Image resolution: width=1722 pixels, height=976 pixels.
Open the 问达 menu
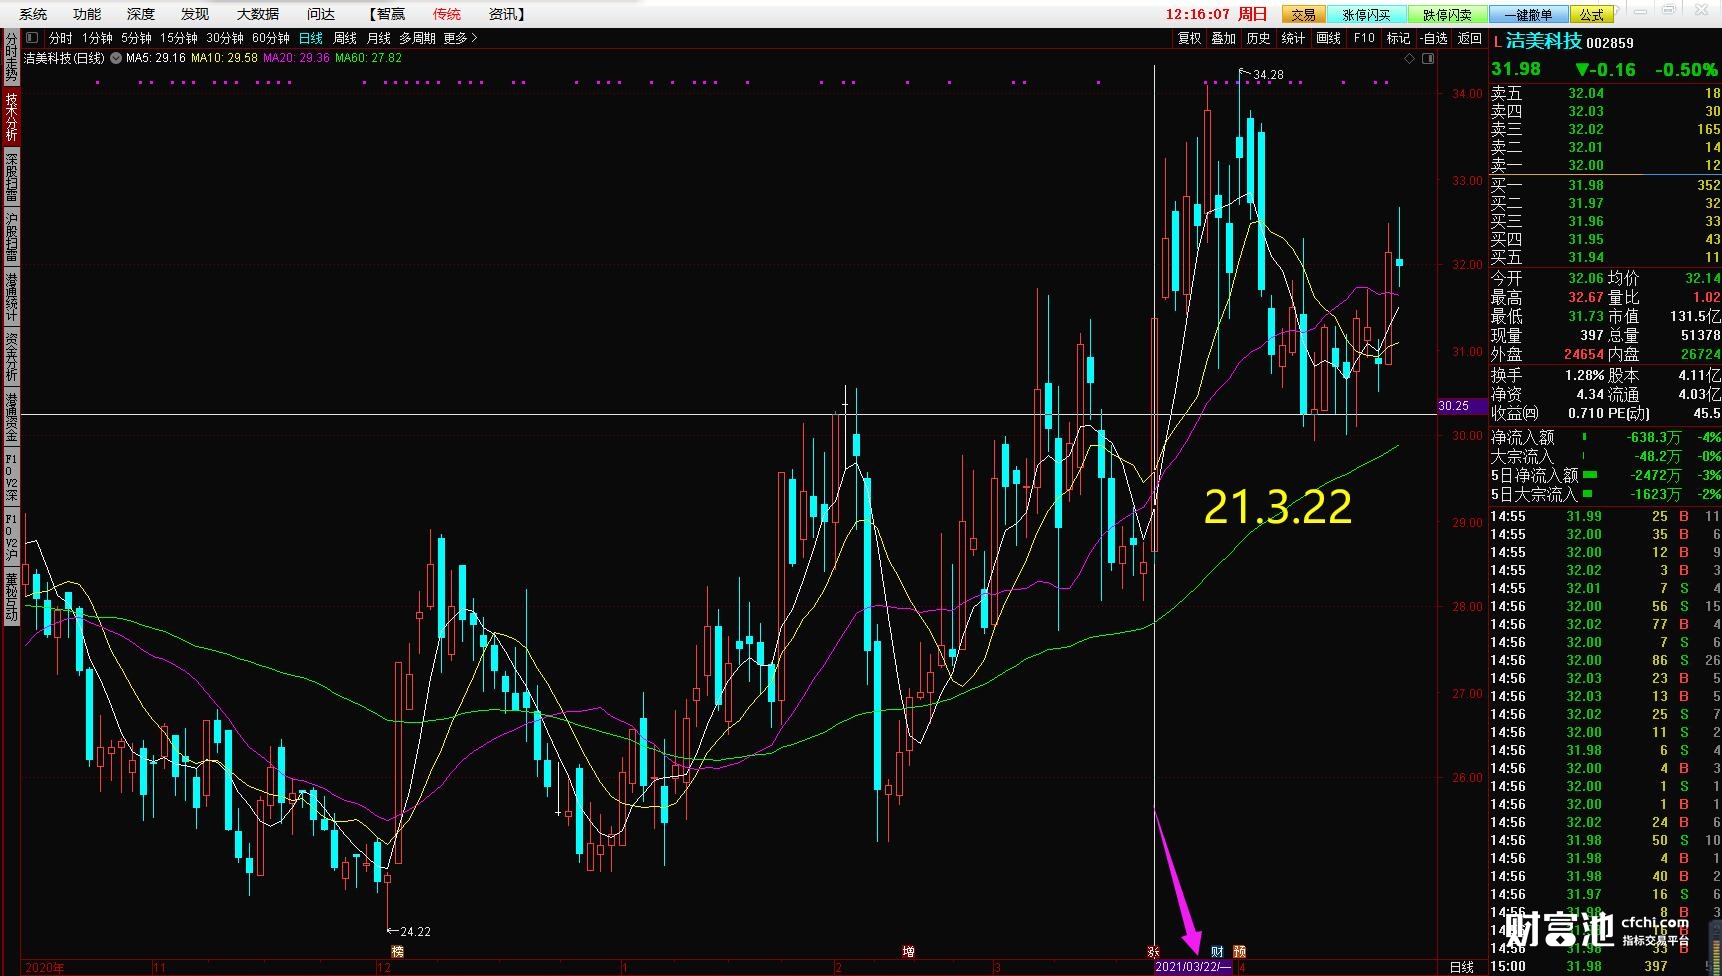point(321,14)
